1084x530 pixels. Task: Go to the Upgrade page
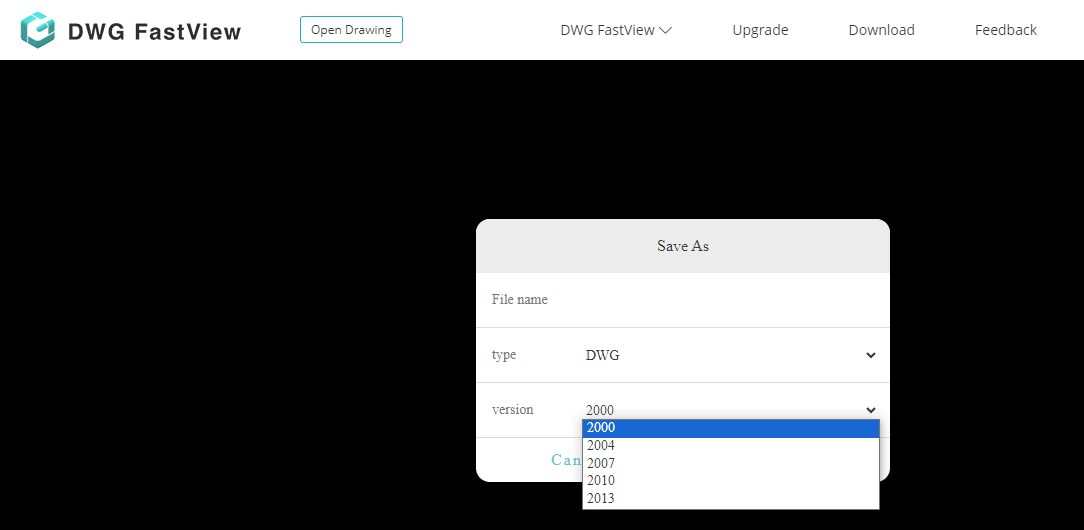click(760, 30)
